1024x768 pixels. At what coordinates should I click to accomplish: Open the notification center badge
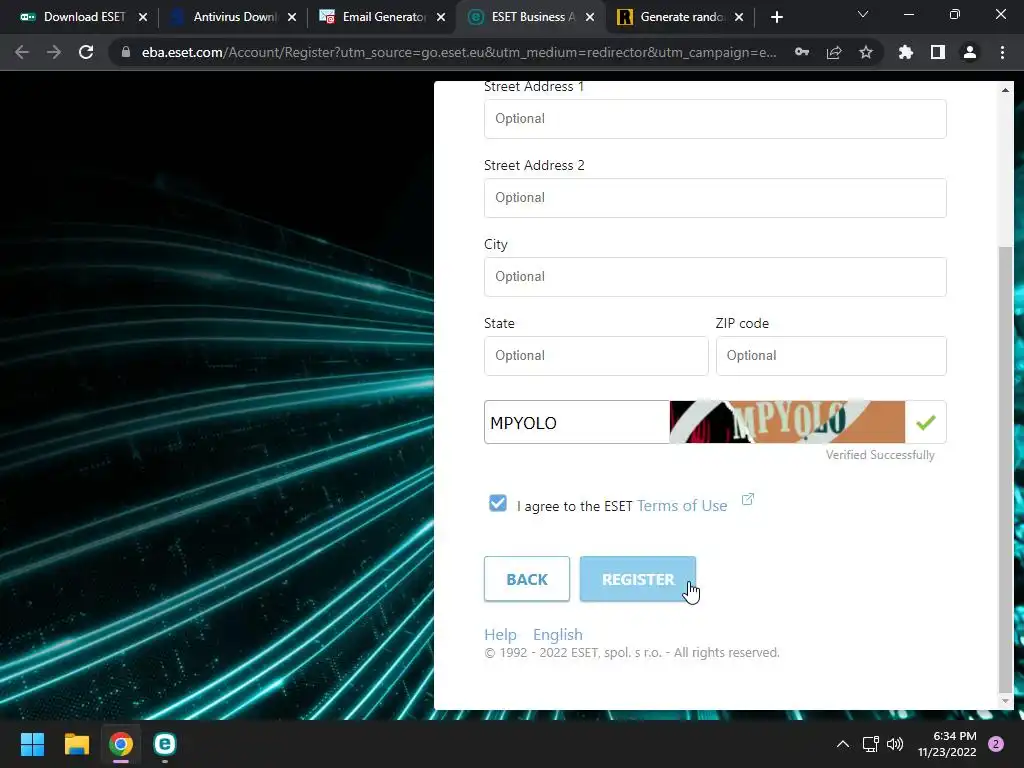coord(996,744)
